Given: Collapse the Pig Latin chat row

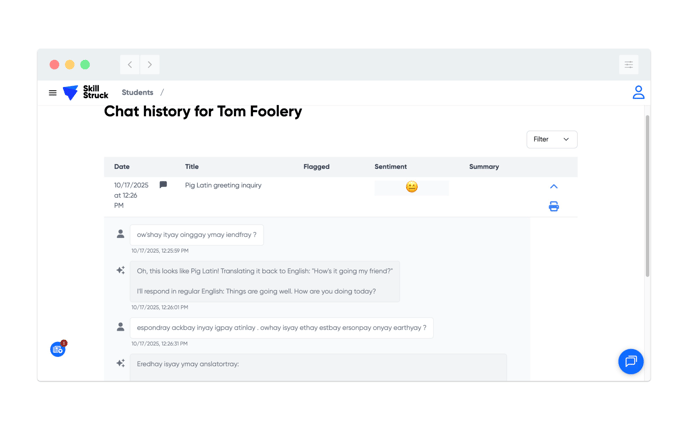Looking at the screenshot, I should pyautogui.click(x=554, y=186).
